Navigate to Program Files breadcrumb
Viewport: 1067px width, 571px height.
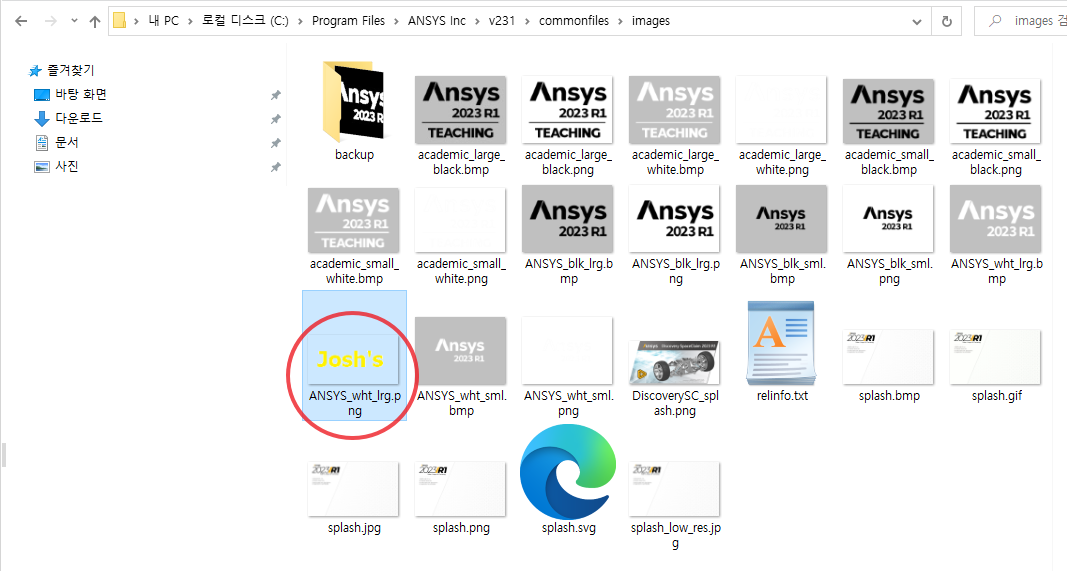tap(348, 21)
